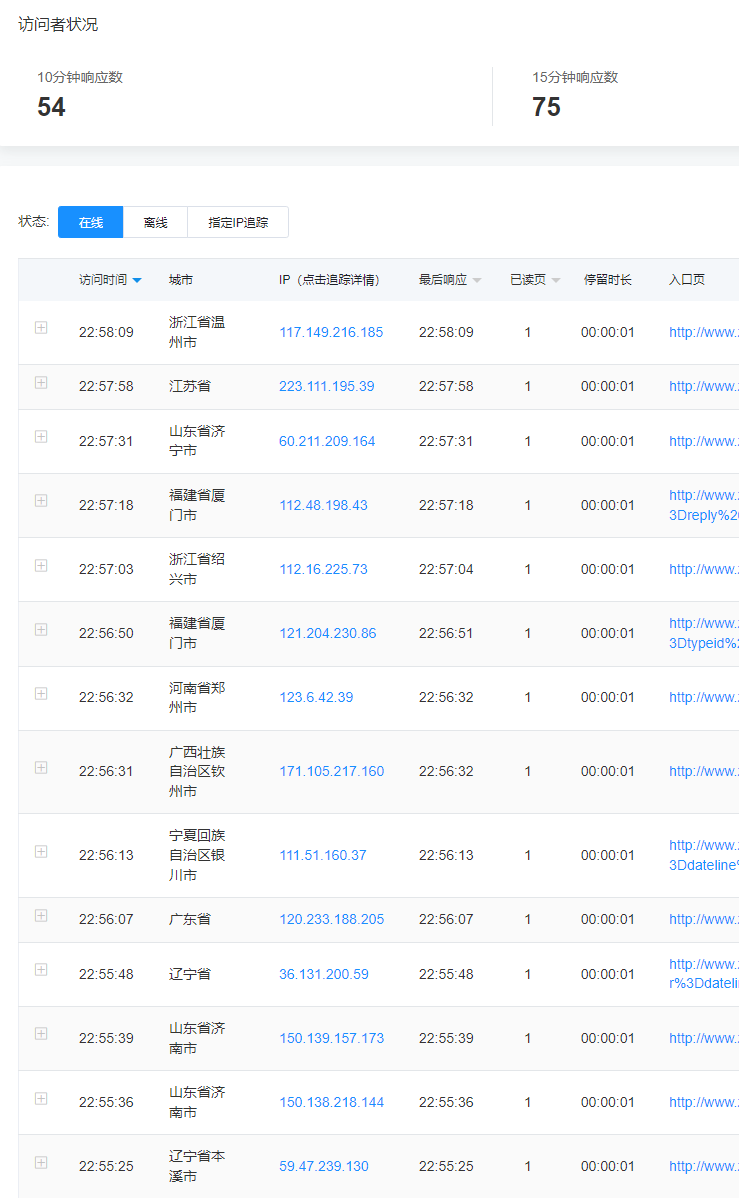Screen dimensions: 739x1198
Task: Click plus icon for 22:57:03 visit row
Action: [x=41, y=565]
